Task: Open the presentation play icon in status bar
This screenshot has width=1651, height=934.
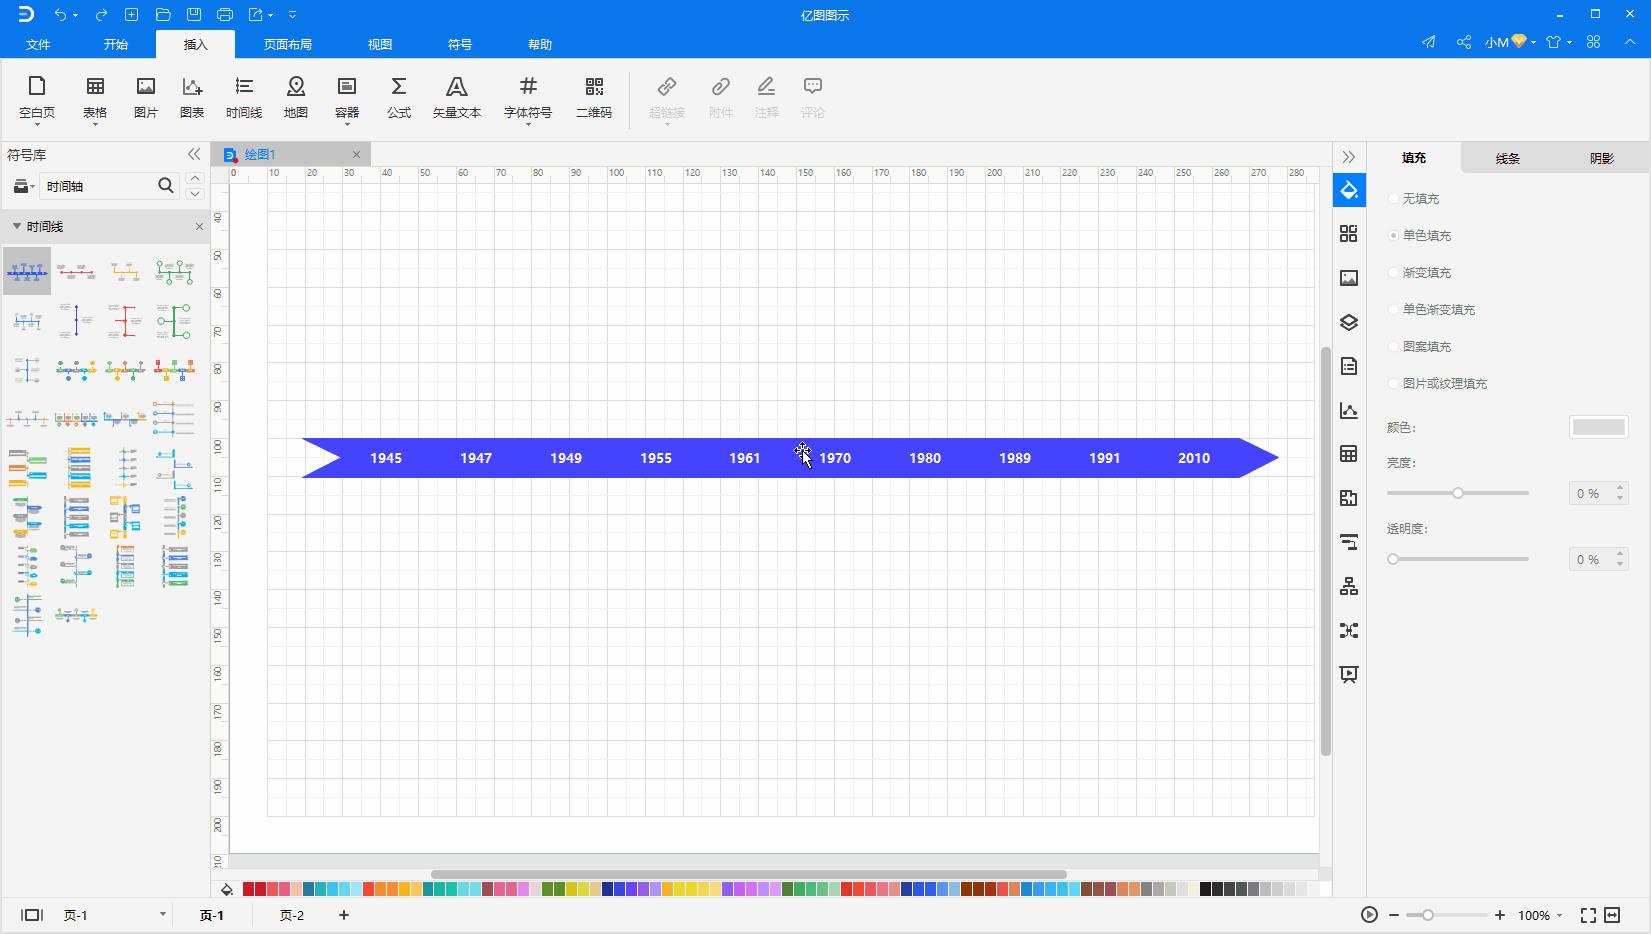Action: point(1369,915)
